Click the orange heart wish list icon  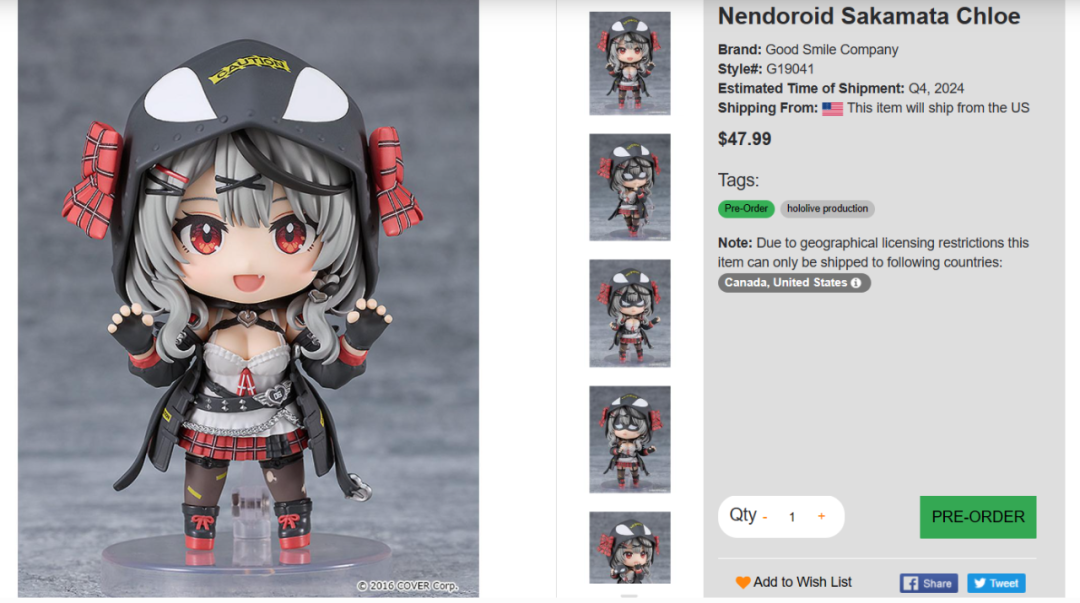[x=742, y=582]
